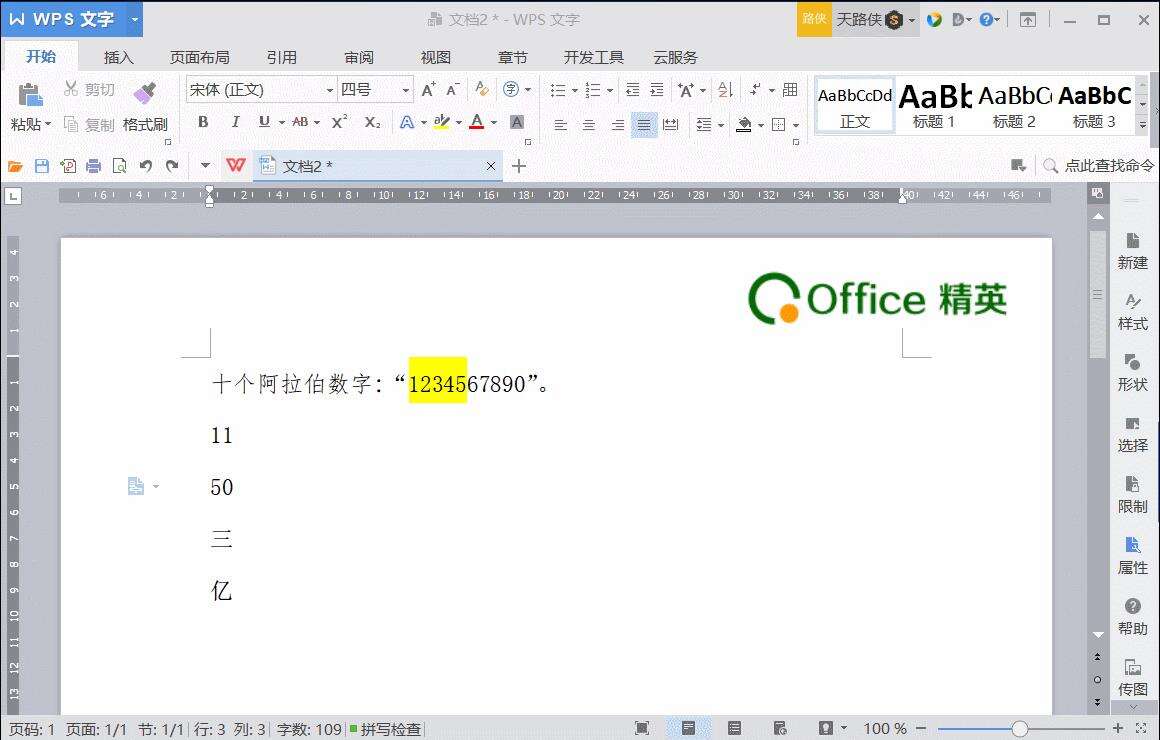
Task: Click the undo arrow icon
Action: [146, 166]
